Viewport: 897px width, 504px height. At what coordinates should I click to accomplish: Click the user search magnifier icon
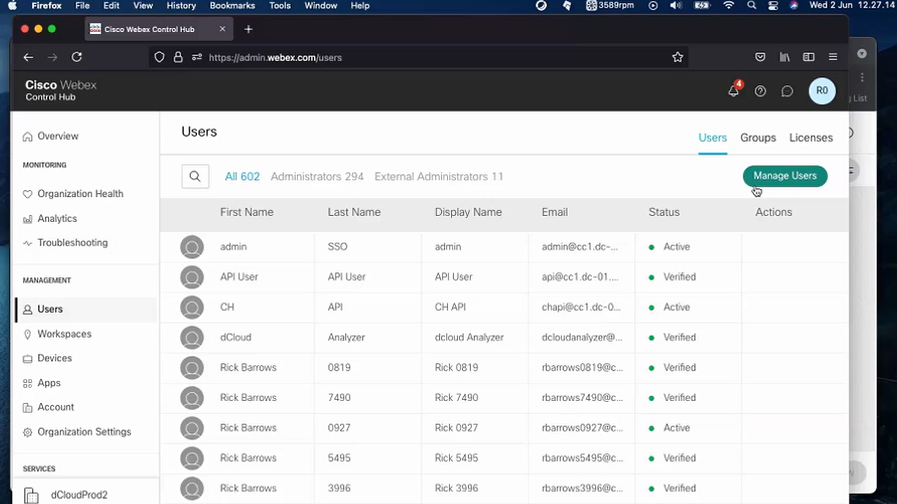pos(195,177)
